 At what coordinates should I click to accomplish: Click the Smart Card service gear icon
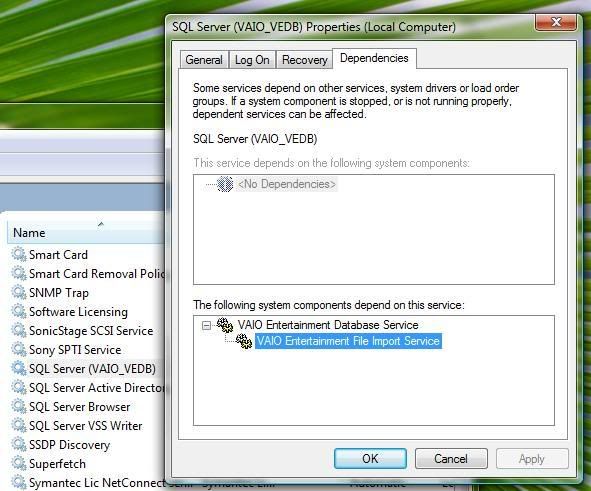coord(18,254)
